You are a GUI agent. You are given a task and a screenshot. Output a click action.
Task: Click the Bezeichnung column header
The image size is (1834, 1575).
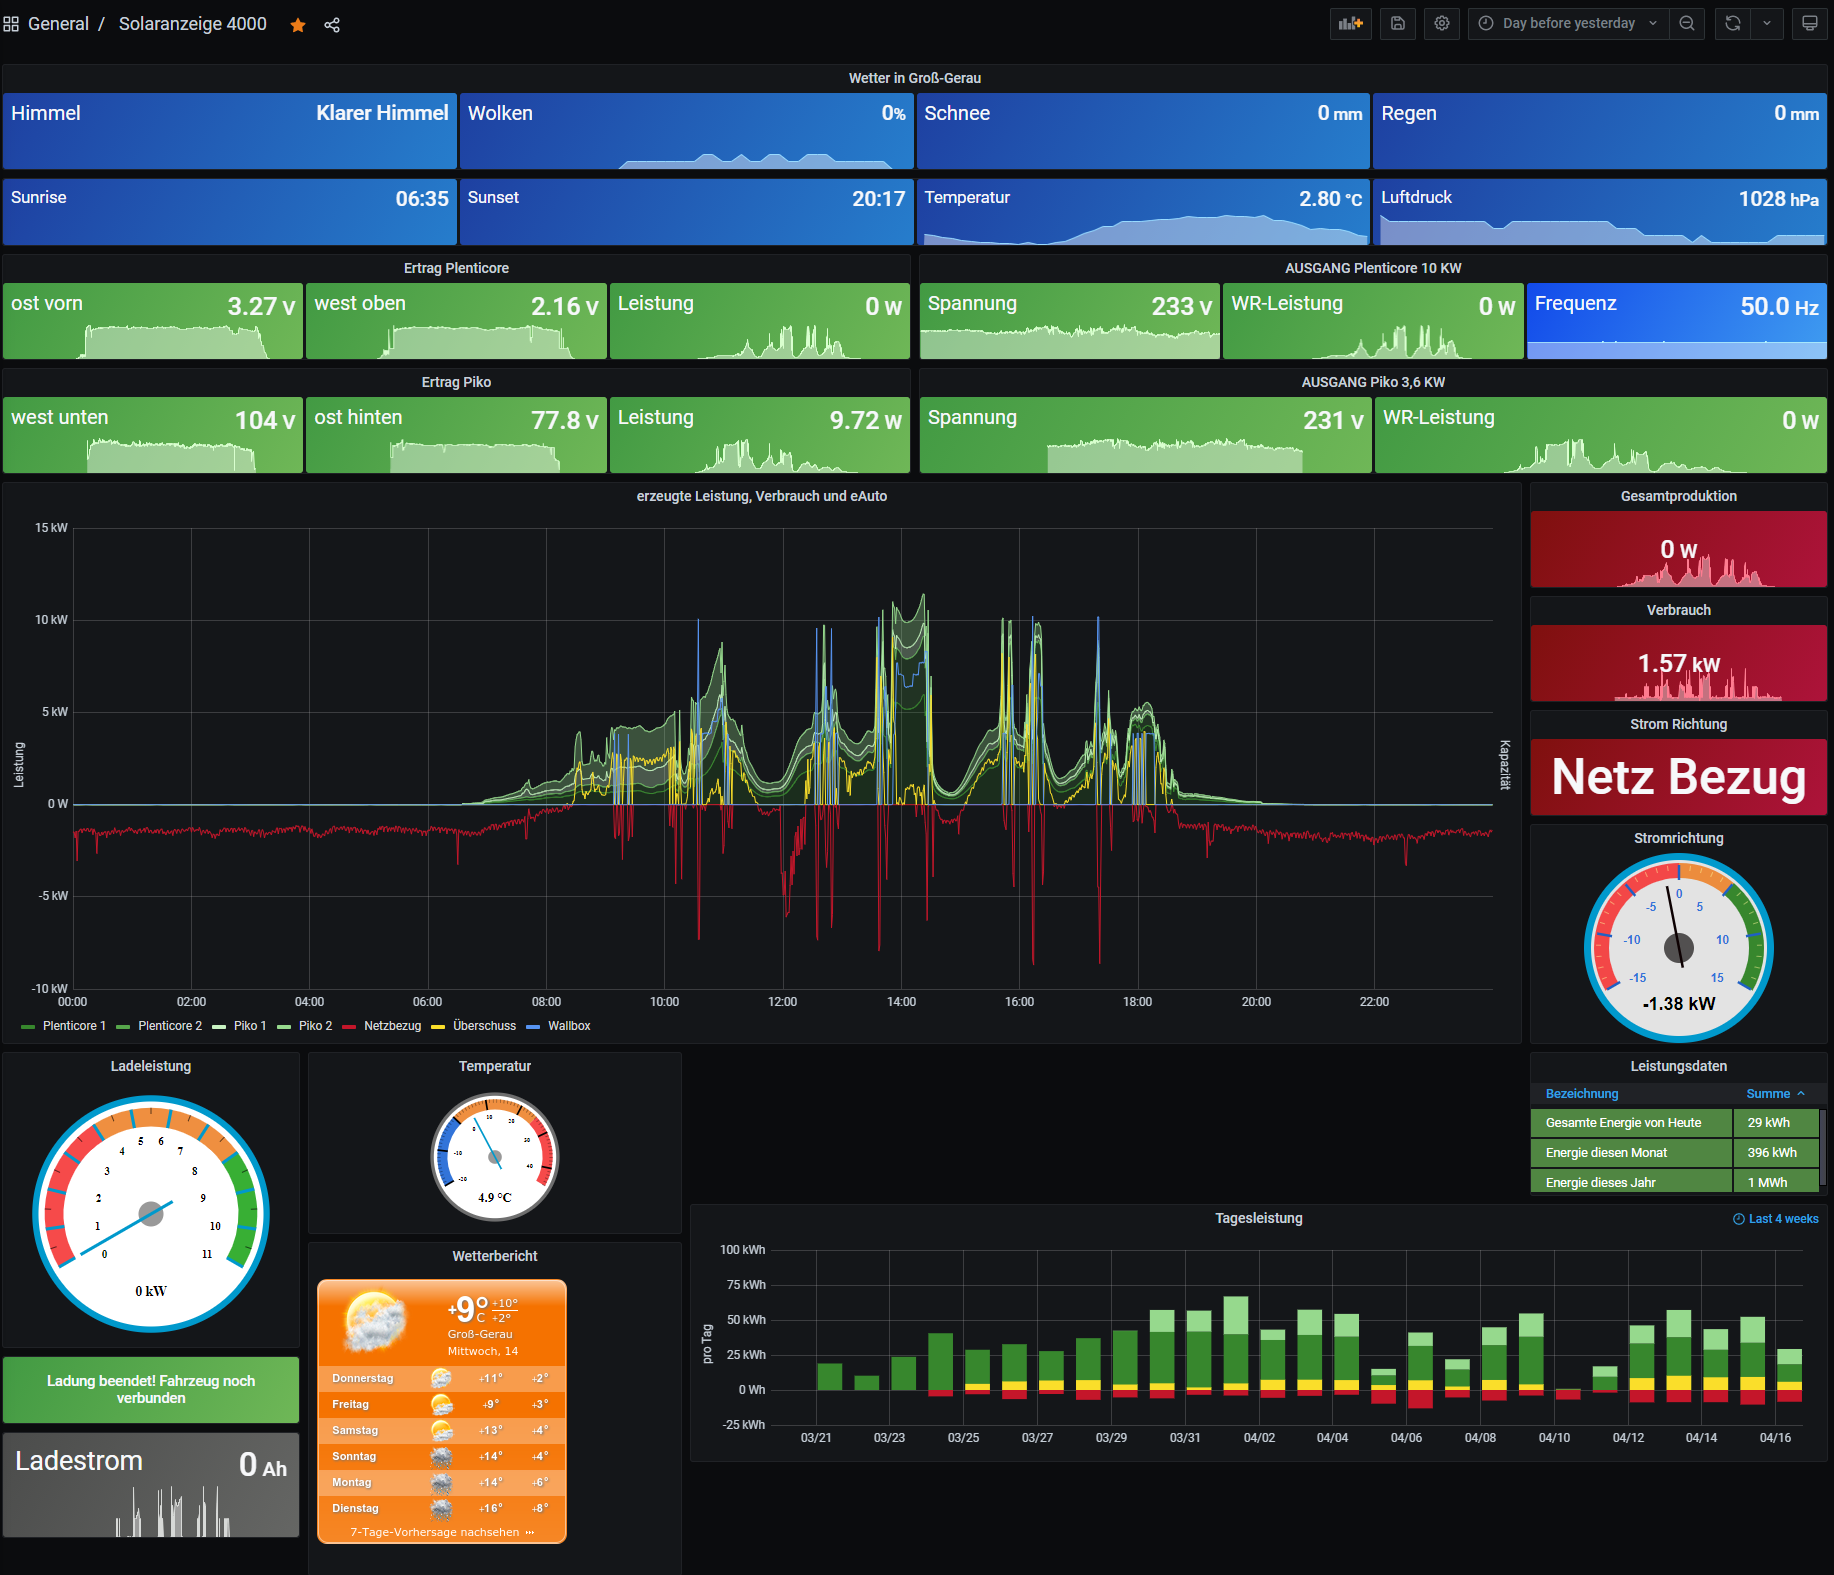point(1581,1094)
